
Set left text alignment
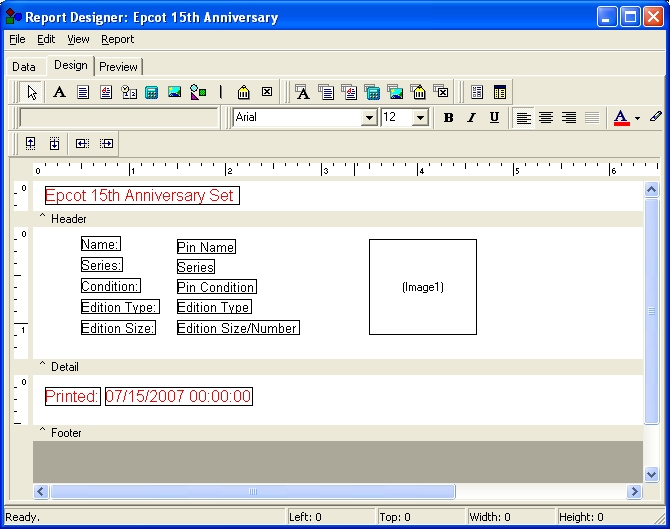coord(523,118)
